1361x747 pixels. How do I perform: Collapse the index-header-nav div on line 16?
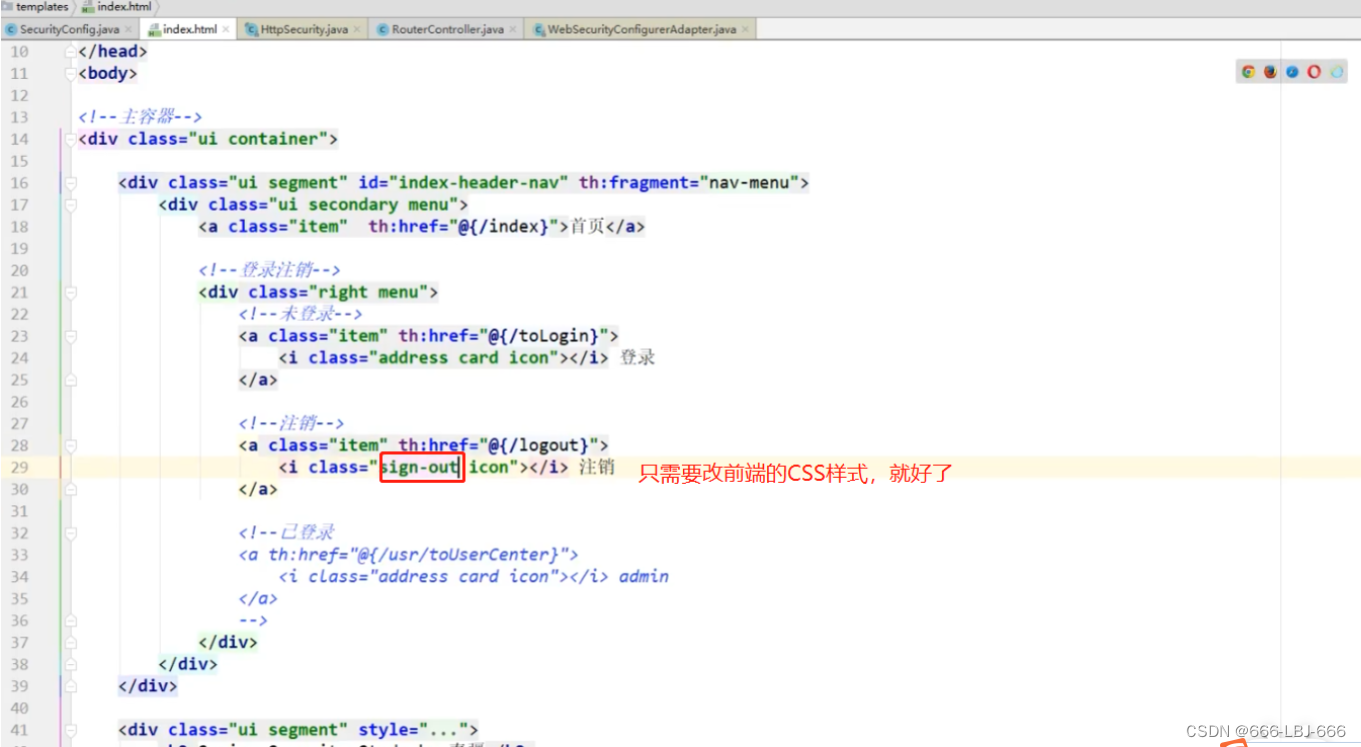70,183
